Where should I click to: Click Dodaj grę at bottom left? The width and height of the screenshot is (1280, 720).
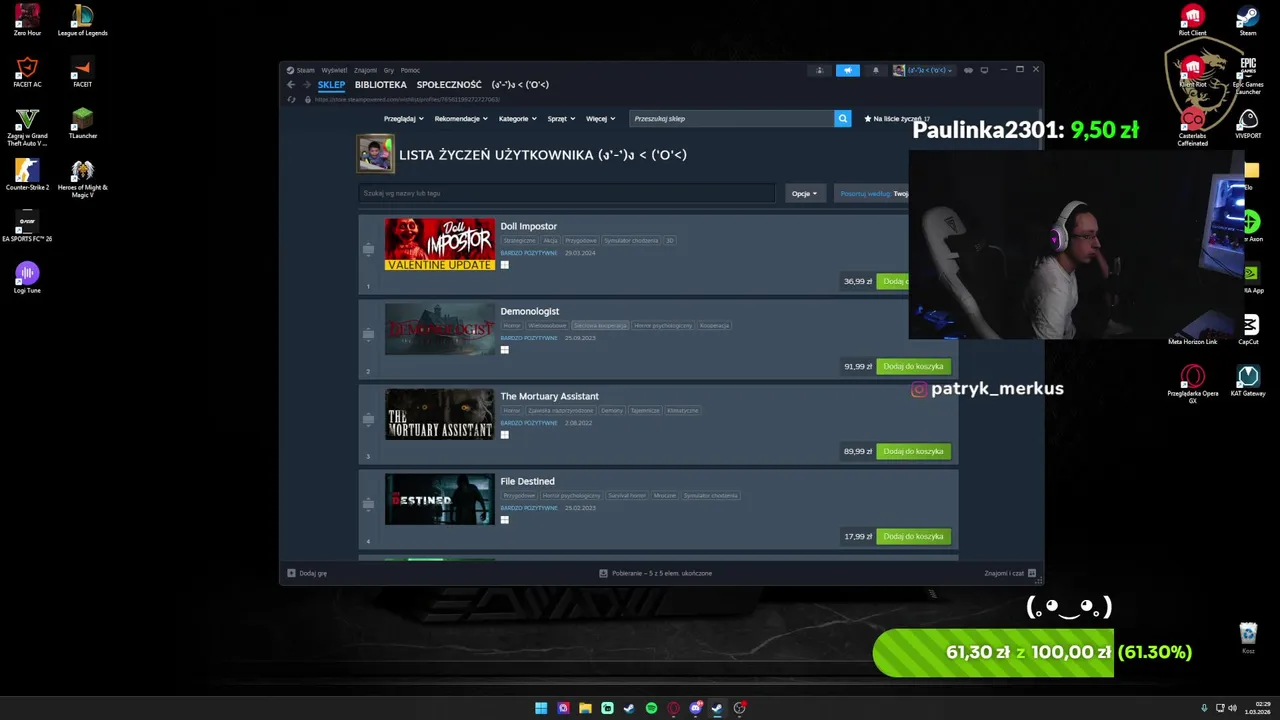pos(307,573)
